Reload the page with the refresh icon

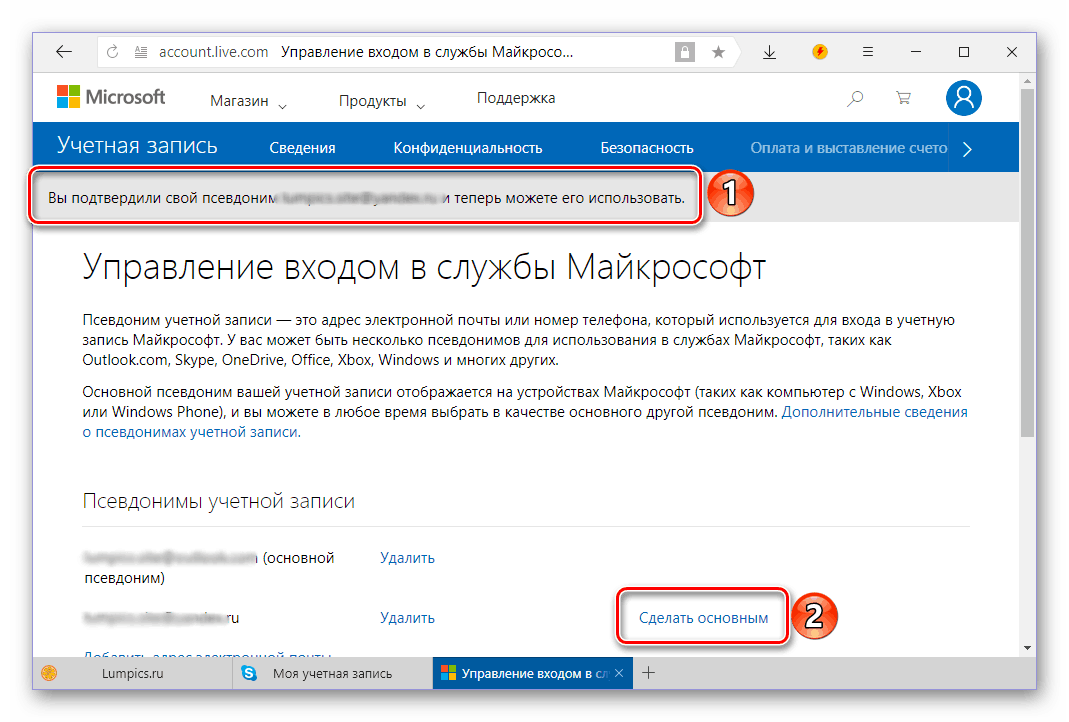coord(112,52)
